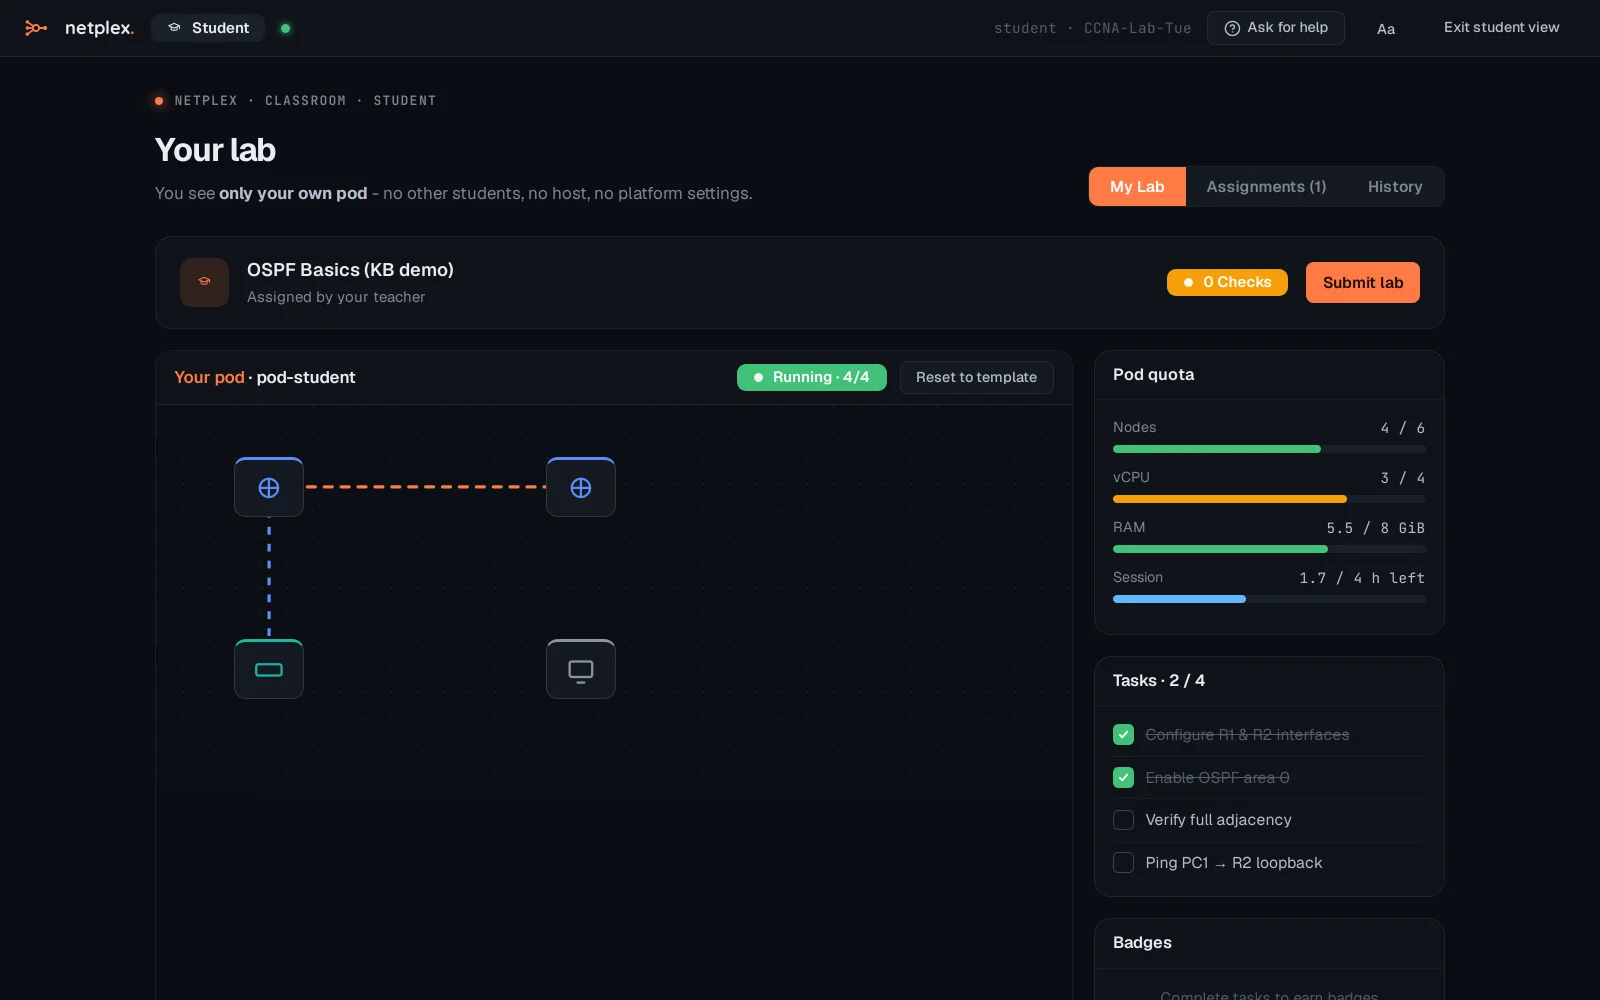Click the green online status dot
This screenshot has height=1000, width=1600.
(286, 28)
